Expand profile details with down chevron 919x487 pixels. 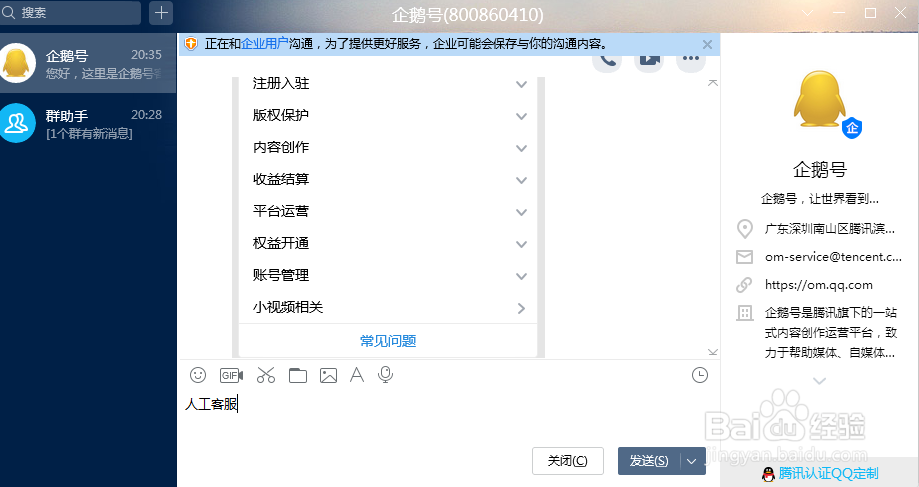[819, 381]
